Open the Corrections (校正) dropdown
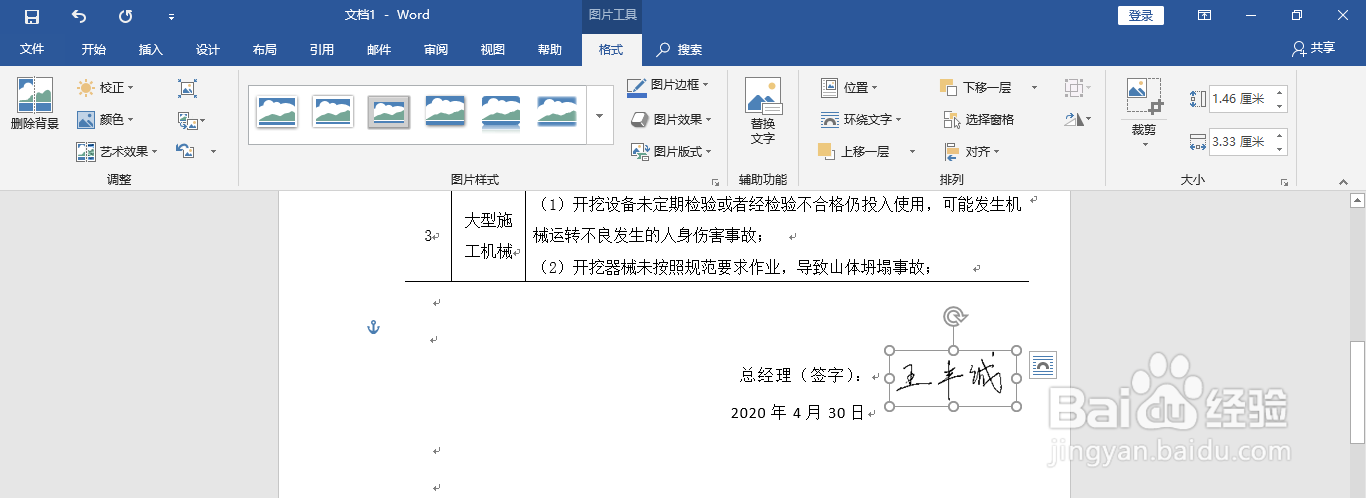1366x498 pixels. coord(106,88)
